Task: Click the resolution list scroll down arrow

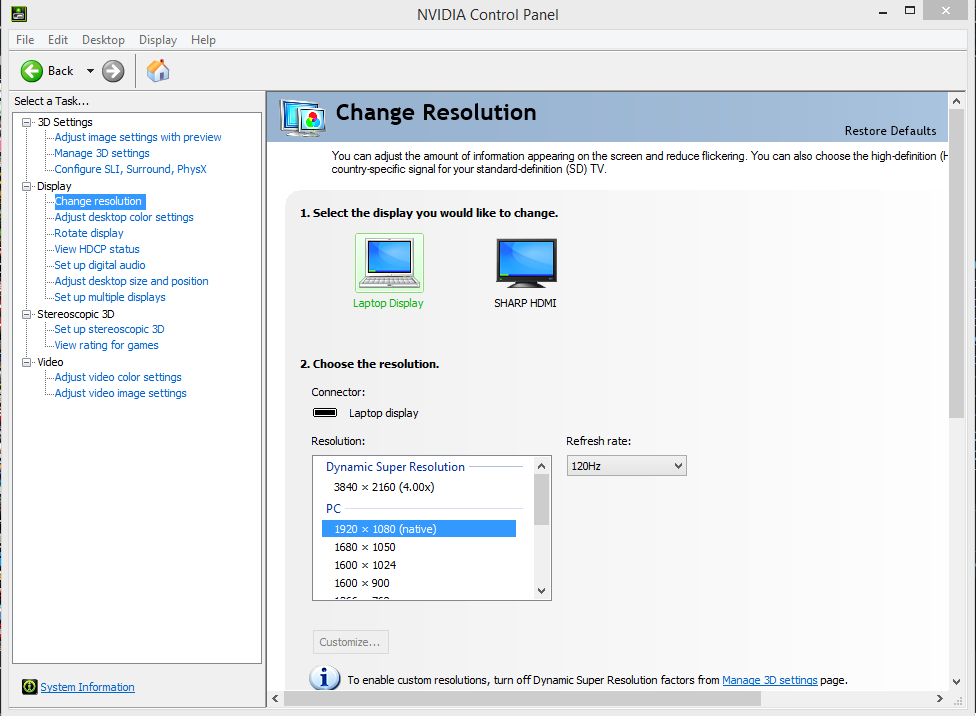Action: pyautogui.click(x=542, y=591)
